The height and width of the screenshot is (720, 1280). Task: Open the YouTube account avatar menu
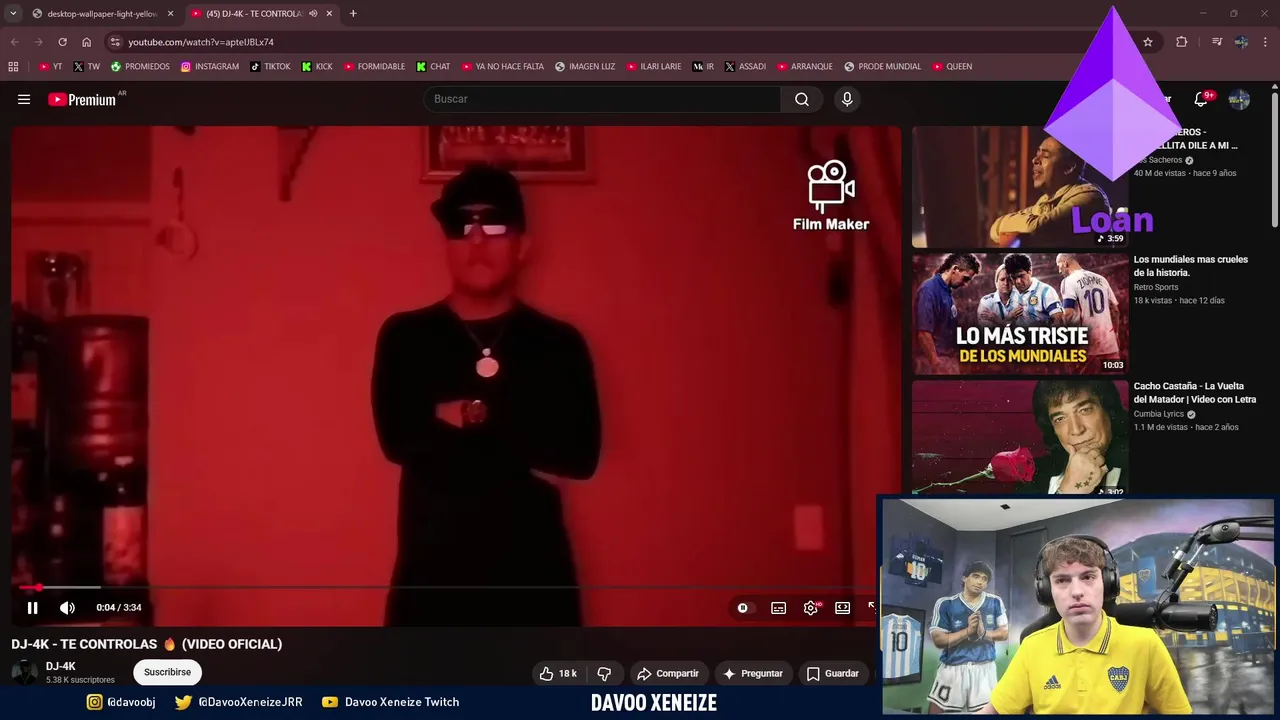1239,99
